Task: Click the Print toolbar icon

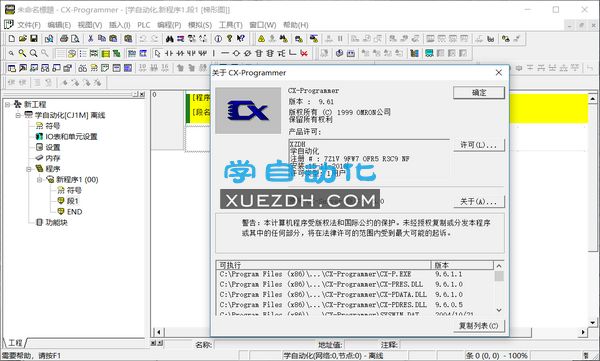Action: (64, 39)
